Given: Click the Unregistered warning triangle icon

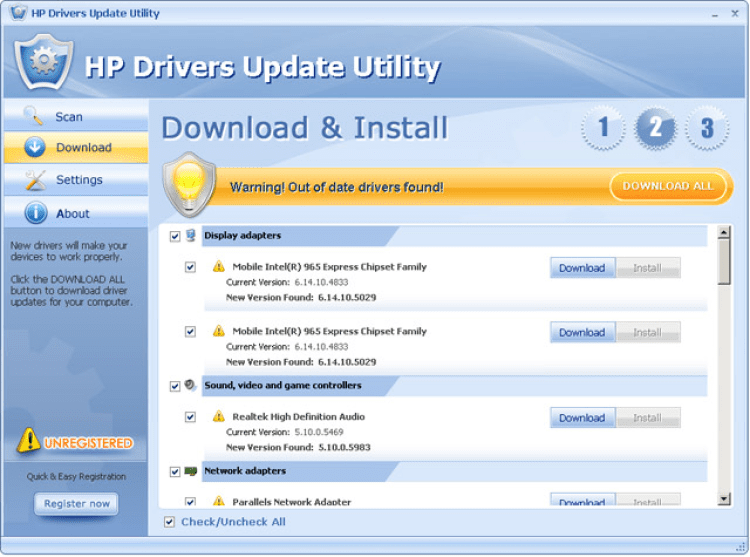Looking at the screenshot, I should (29, 440).
